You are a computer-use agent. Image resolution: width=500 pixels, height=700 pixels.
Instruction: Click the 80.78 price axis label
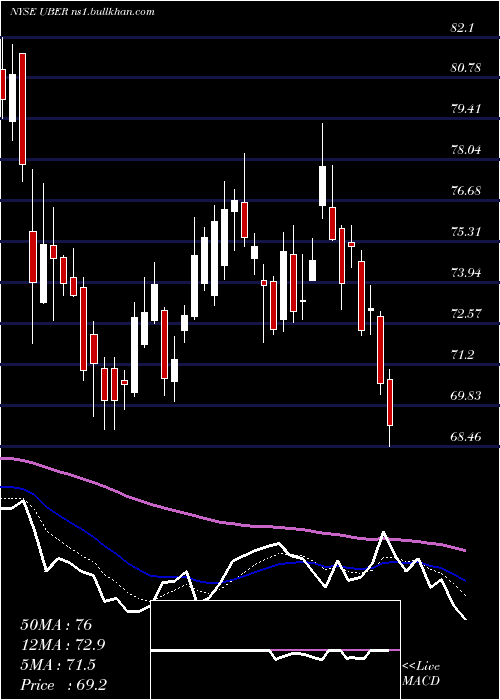pos(466,68)
